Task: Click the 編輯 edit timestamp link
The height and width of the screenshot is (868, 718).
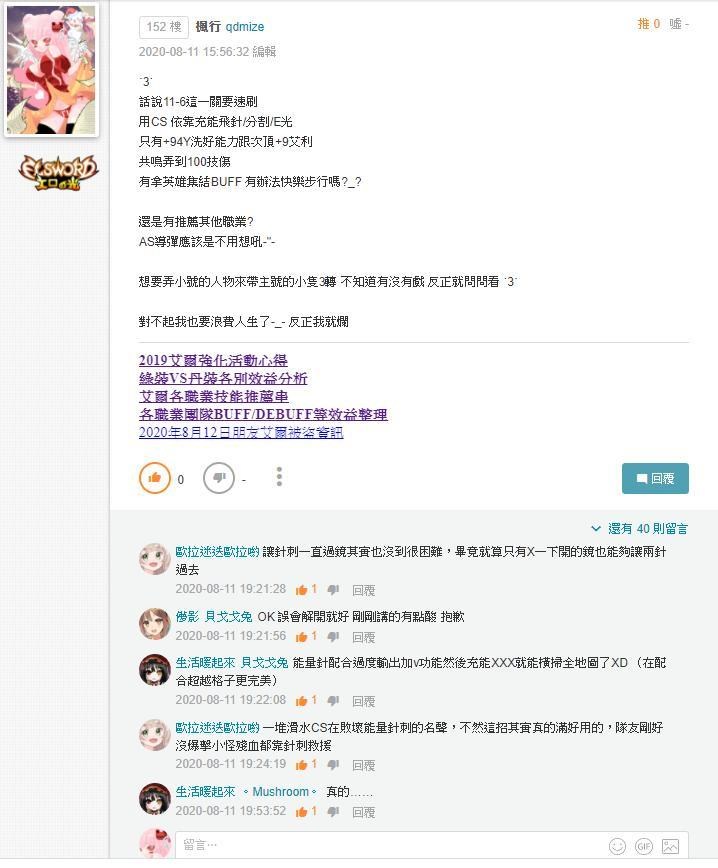Action: tap(264, 51)
